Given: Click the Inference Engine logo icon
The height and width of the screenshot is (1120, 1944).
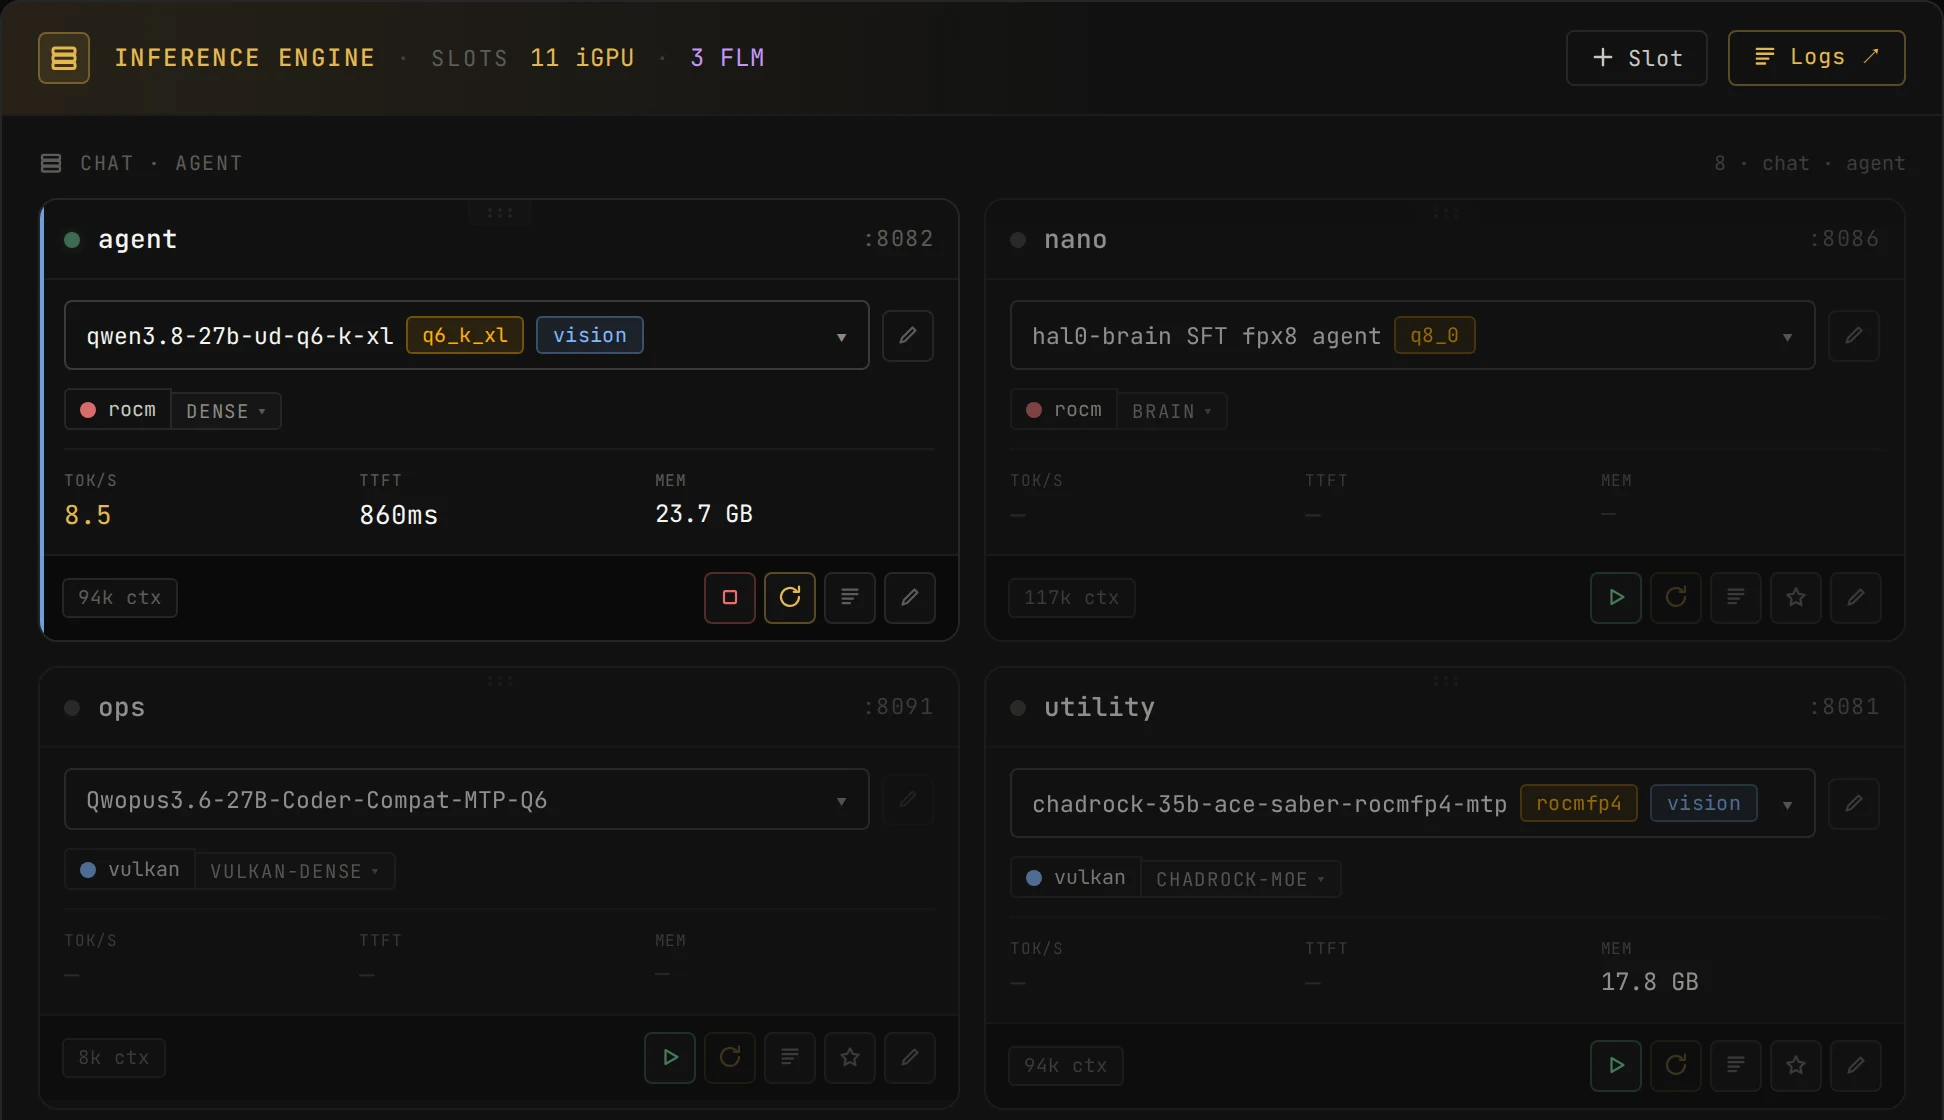Looking at the screenshot, I should pyautogui.click(x=64, y=58).
